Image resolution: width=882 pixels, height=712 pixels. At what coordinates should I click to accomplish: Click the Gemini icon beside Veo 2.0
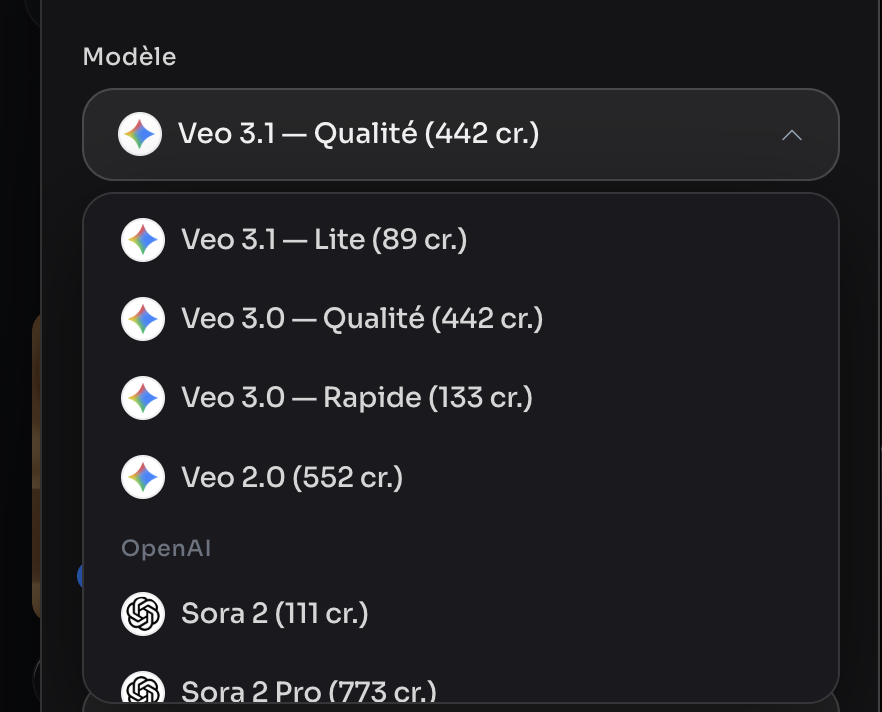[143, 477]
